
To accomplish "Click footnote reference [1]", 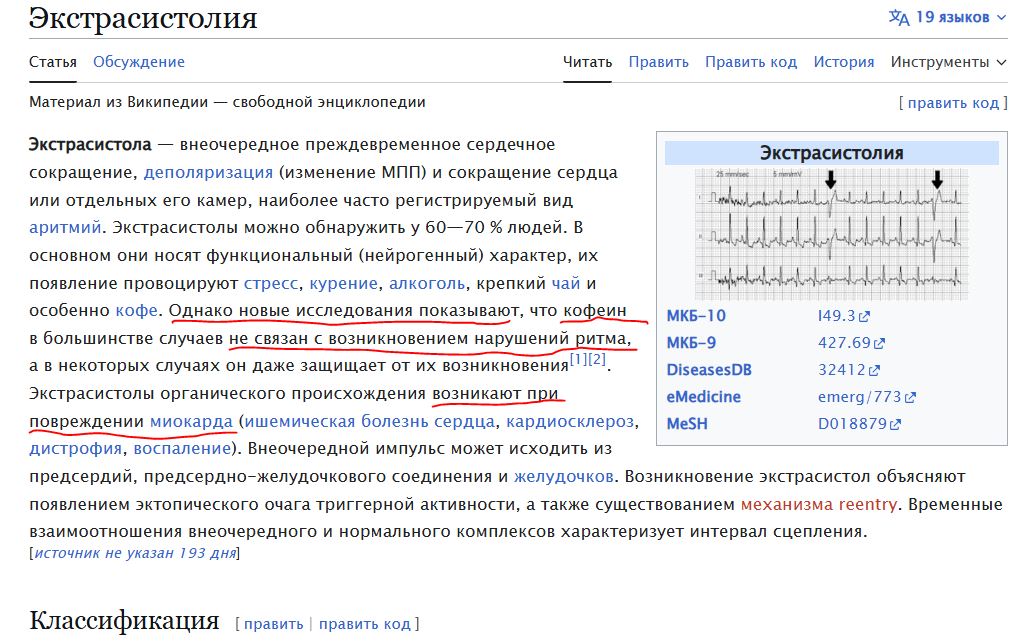I will (x=578, y=358).
